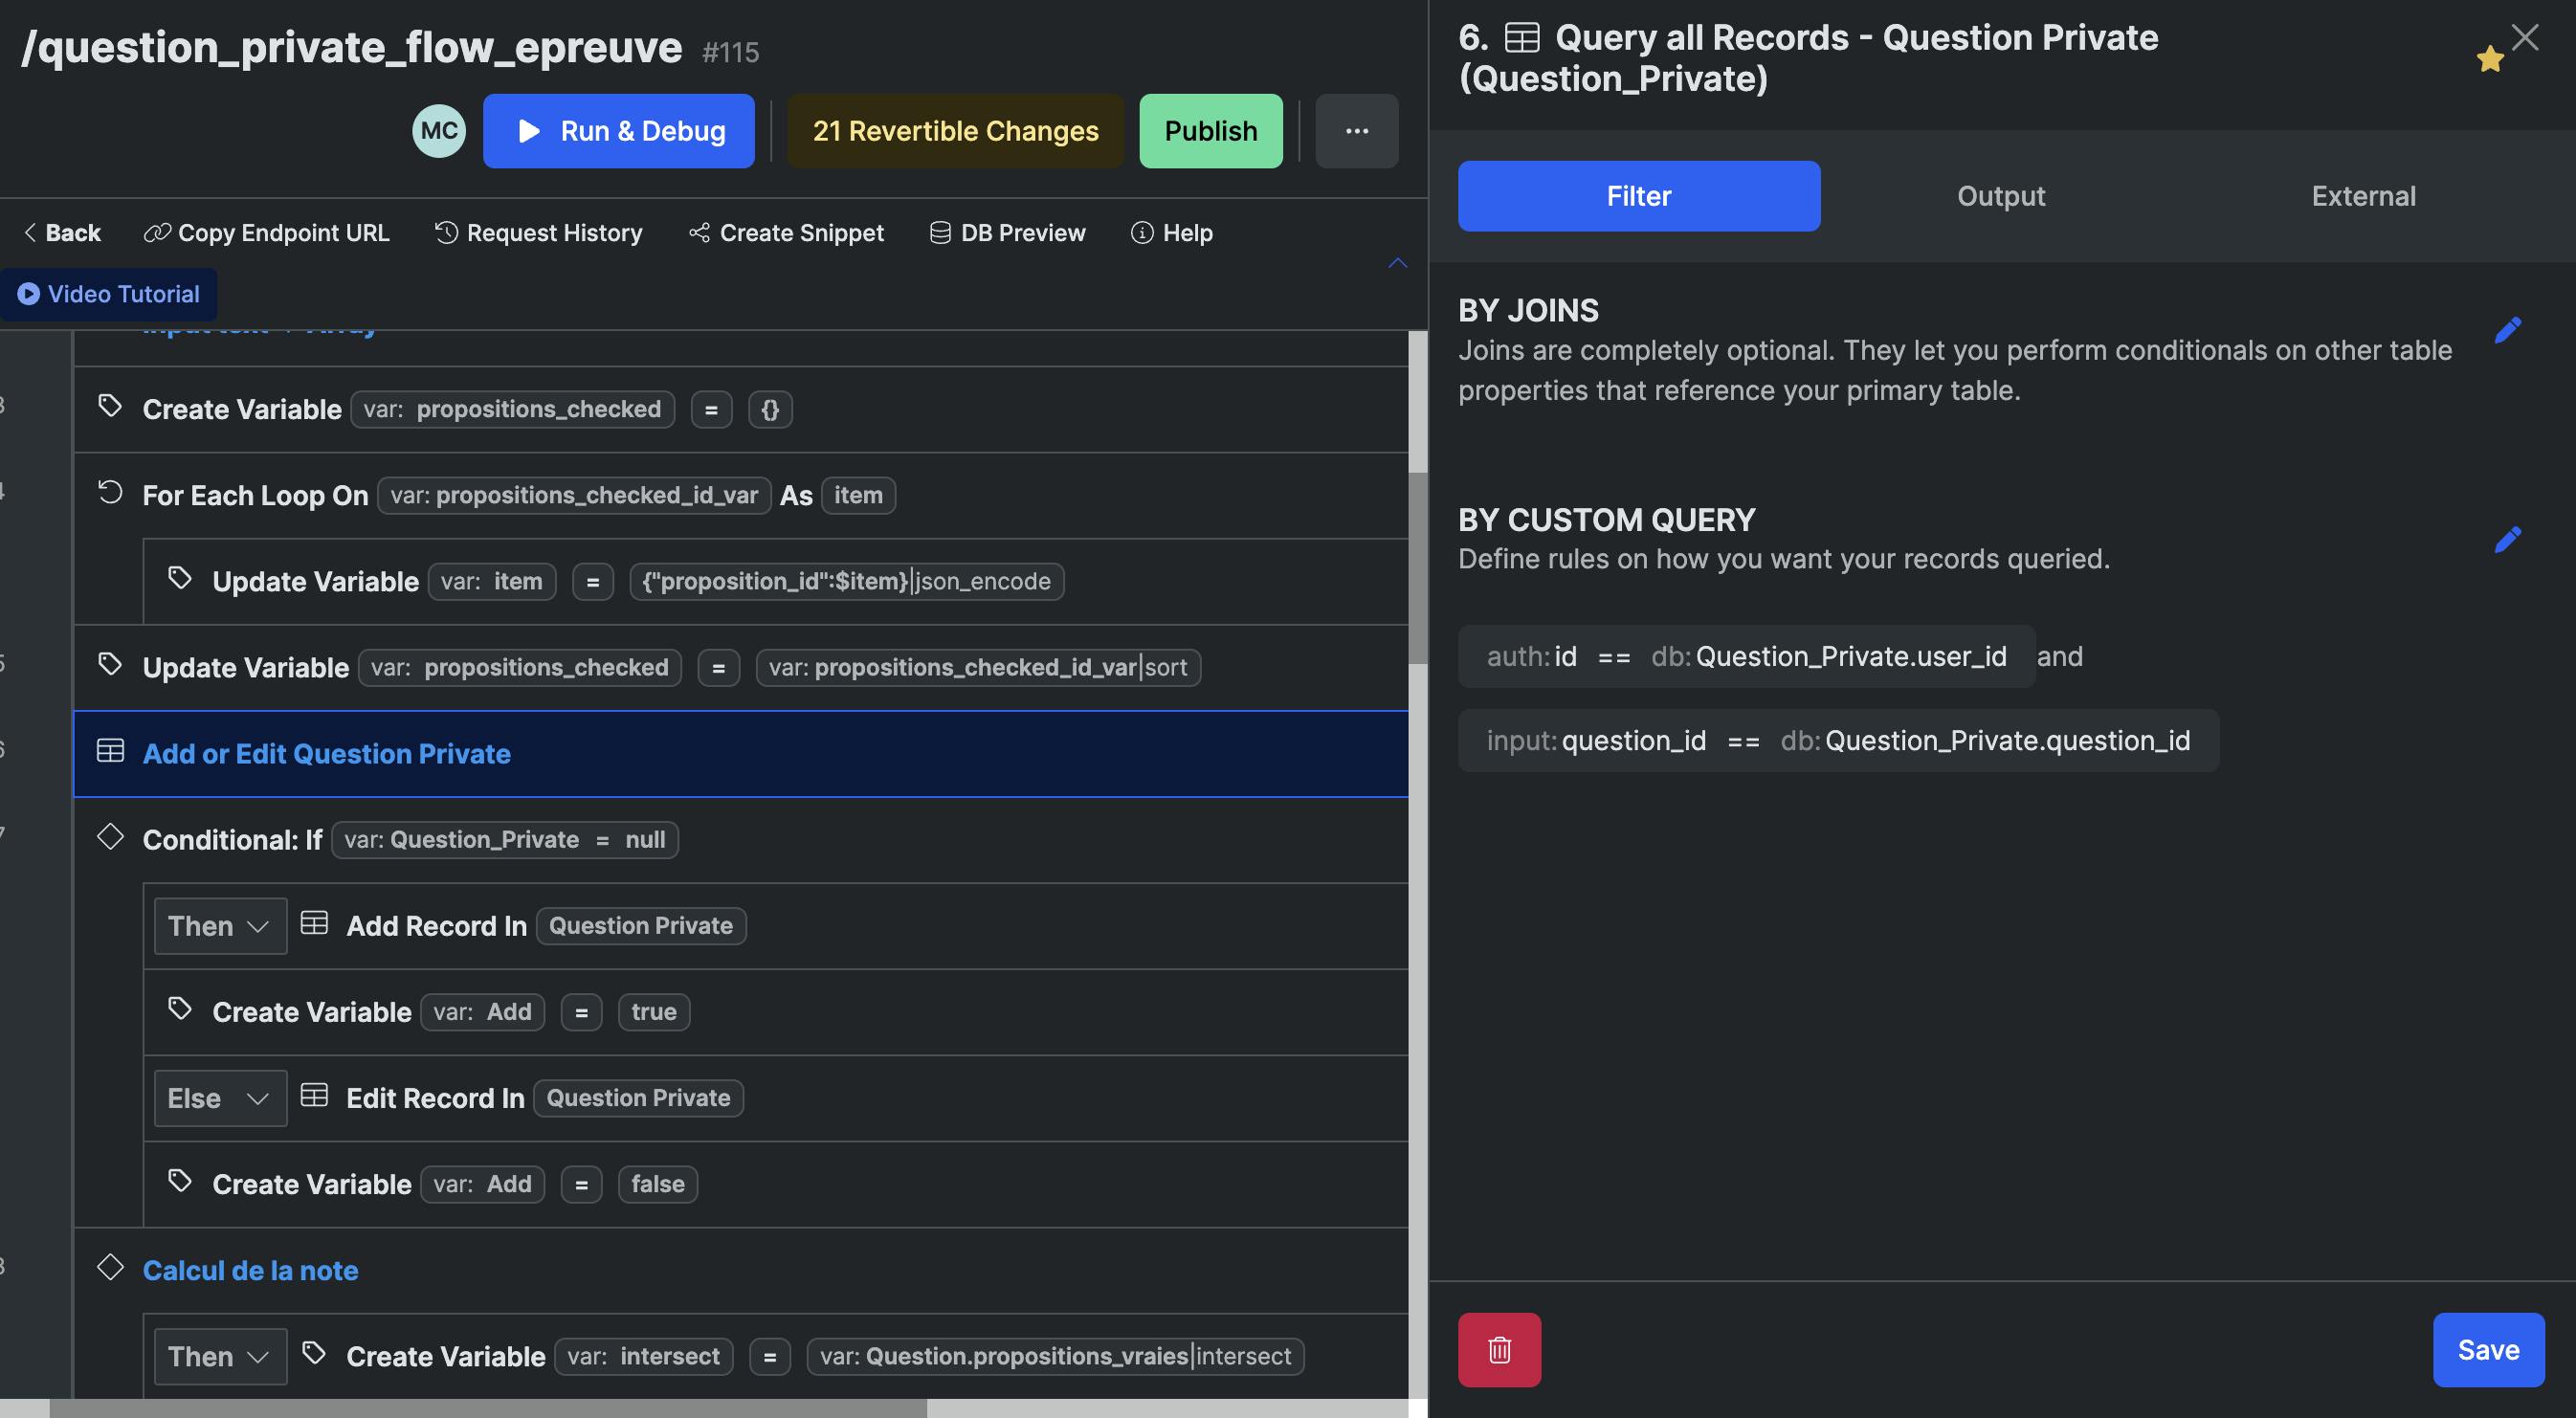Open the Then dropdown for Create Variable intersect
This screenshot has height=1418, width=2576.
coord(220,1356)
